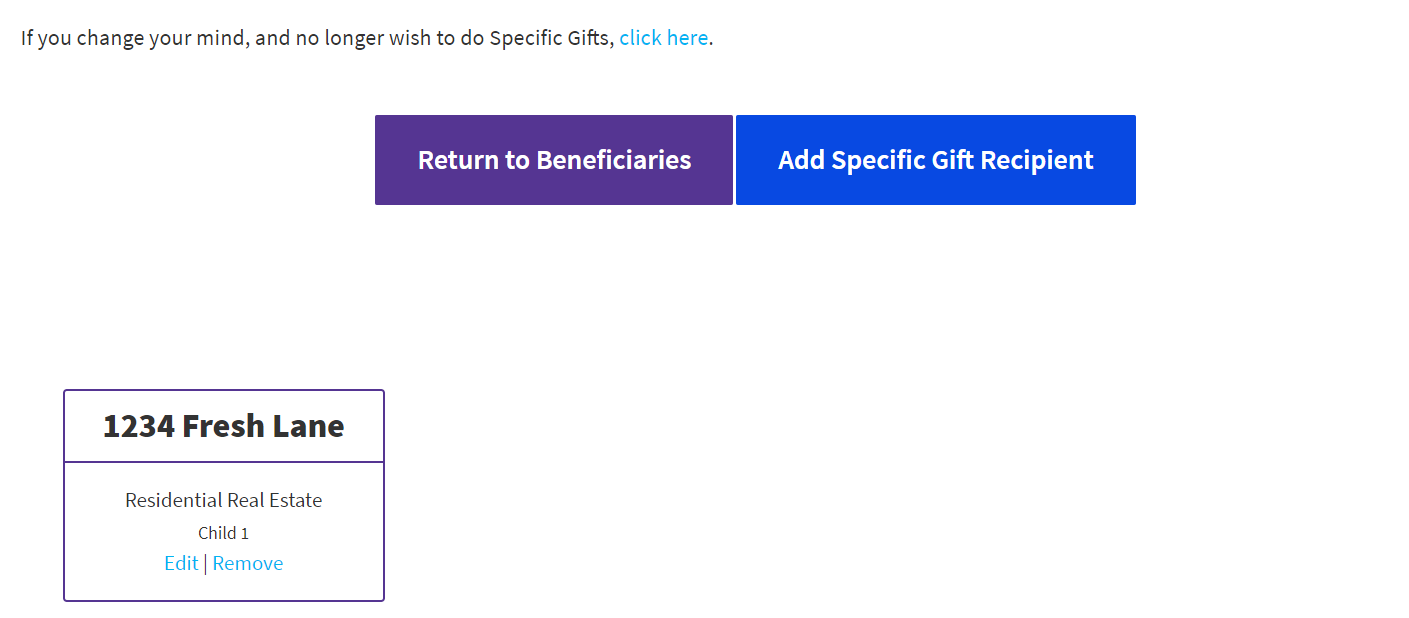This screenshot has height=618, width=1409.
Task: Add a new specific gift recipient
Action: (x=935, y=160)
